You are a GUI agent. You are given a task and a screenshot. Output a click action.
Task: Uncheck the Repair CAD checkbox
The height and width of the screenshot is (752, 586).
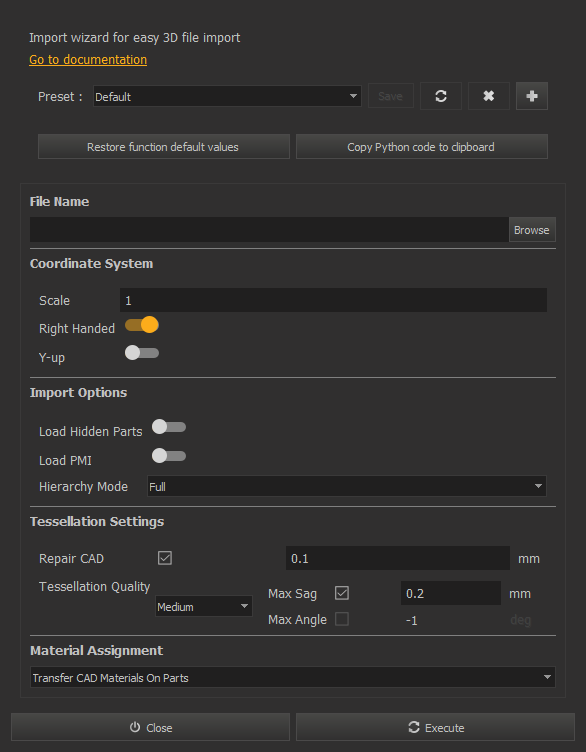pyautogui.click(x=165, y=558)
